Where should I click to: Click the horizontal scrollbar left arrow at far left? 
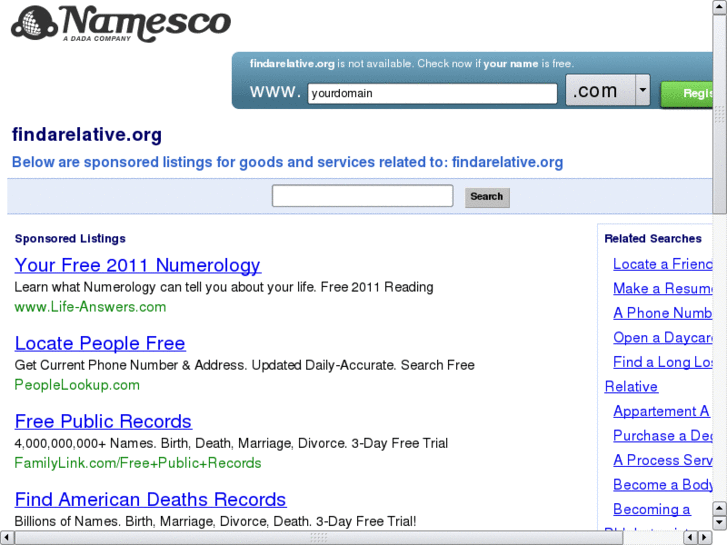[6, 538]
